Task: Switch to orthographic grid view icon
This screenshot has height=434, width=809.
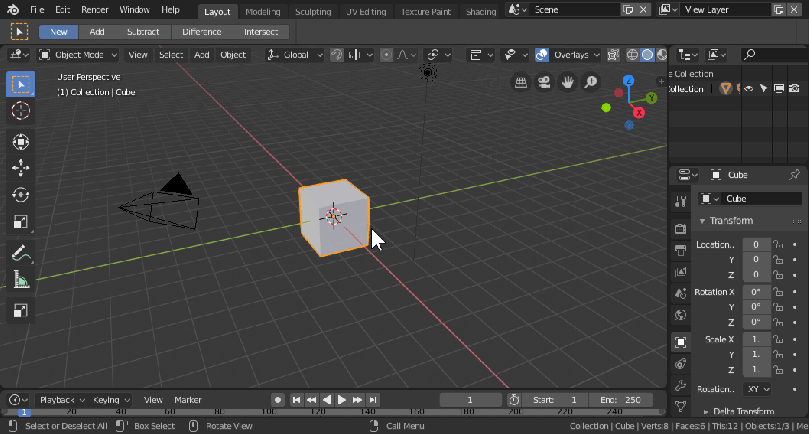Action: pyautogui.click(x=521, y=82)
